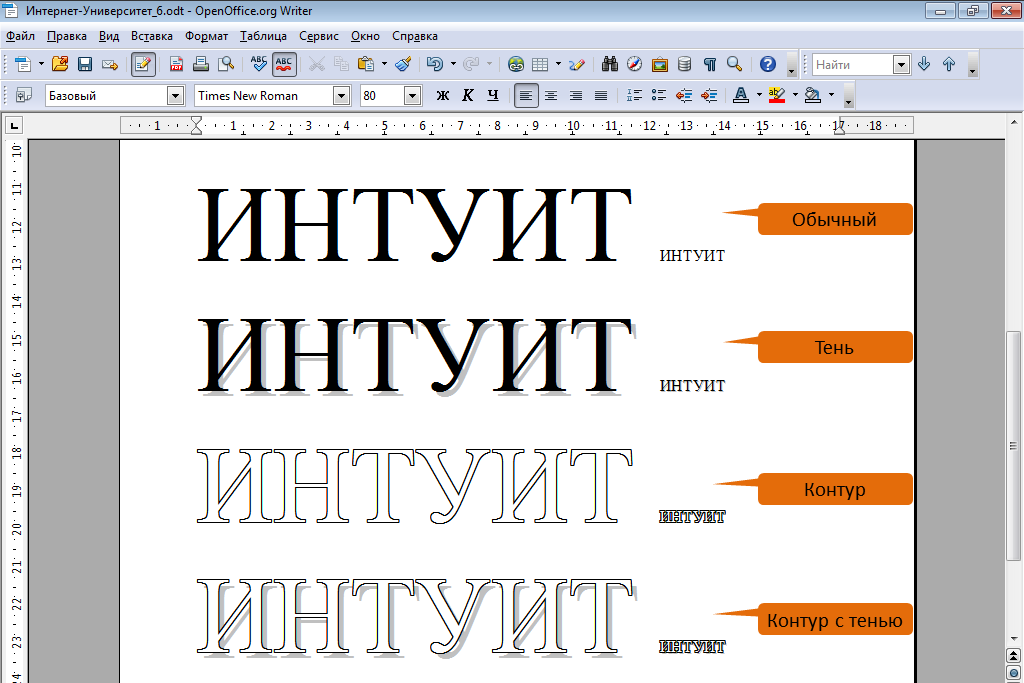Cut the selection with scissors icon

point(317,64)
